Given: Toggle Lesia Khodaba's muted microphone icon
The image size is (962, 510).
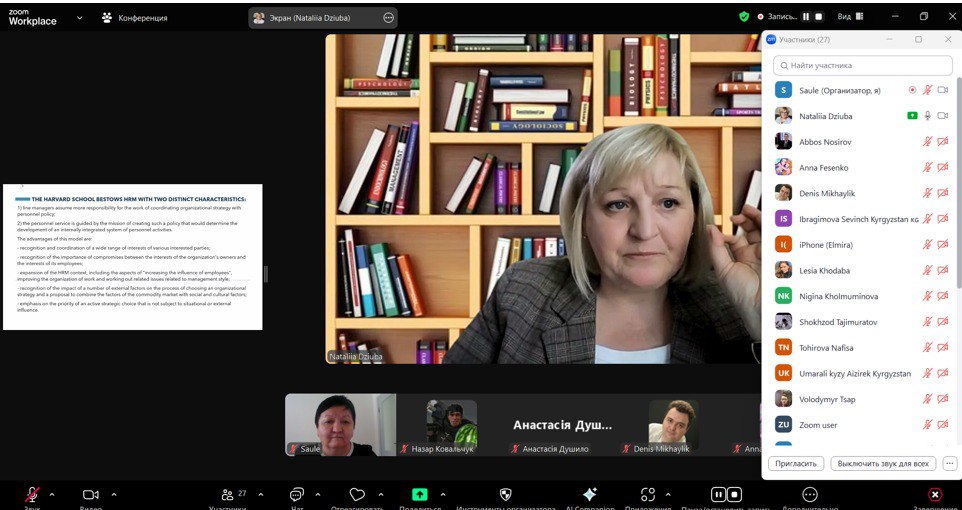Looking at the screenshot, I should [x=928, y=271].
